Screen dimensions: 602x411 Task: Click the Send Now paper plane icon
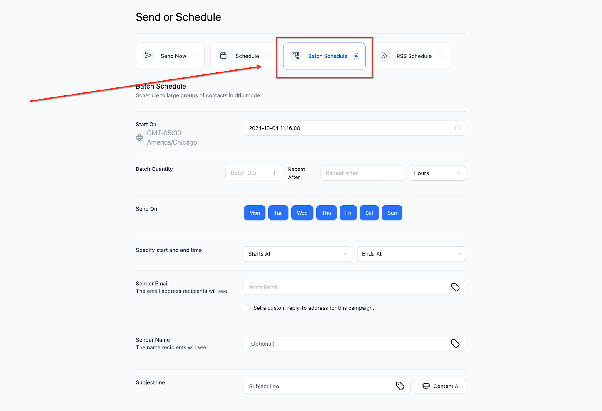point(148,56)
